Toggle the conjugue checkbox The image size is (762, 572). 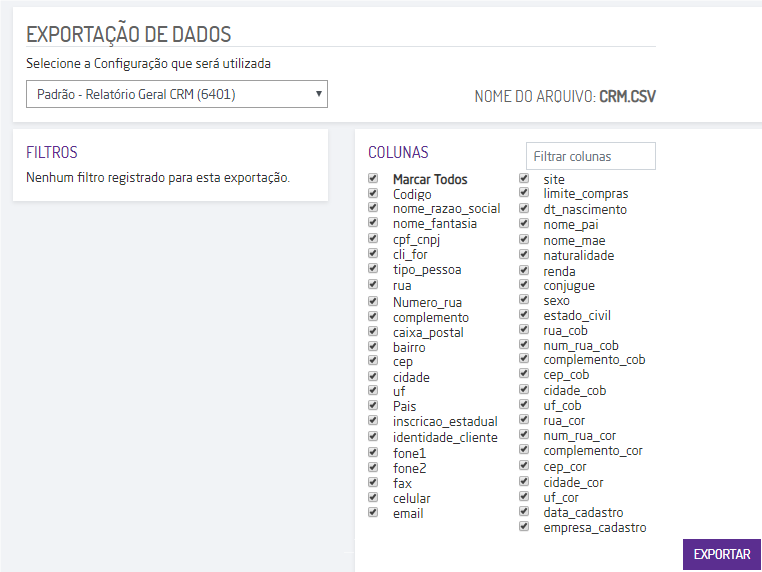tap(524, 284)
